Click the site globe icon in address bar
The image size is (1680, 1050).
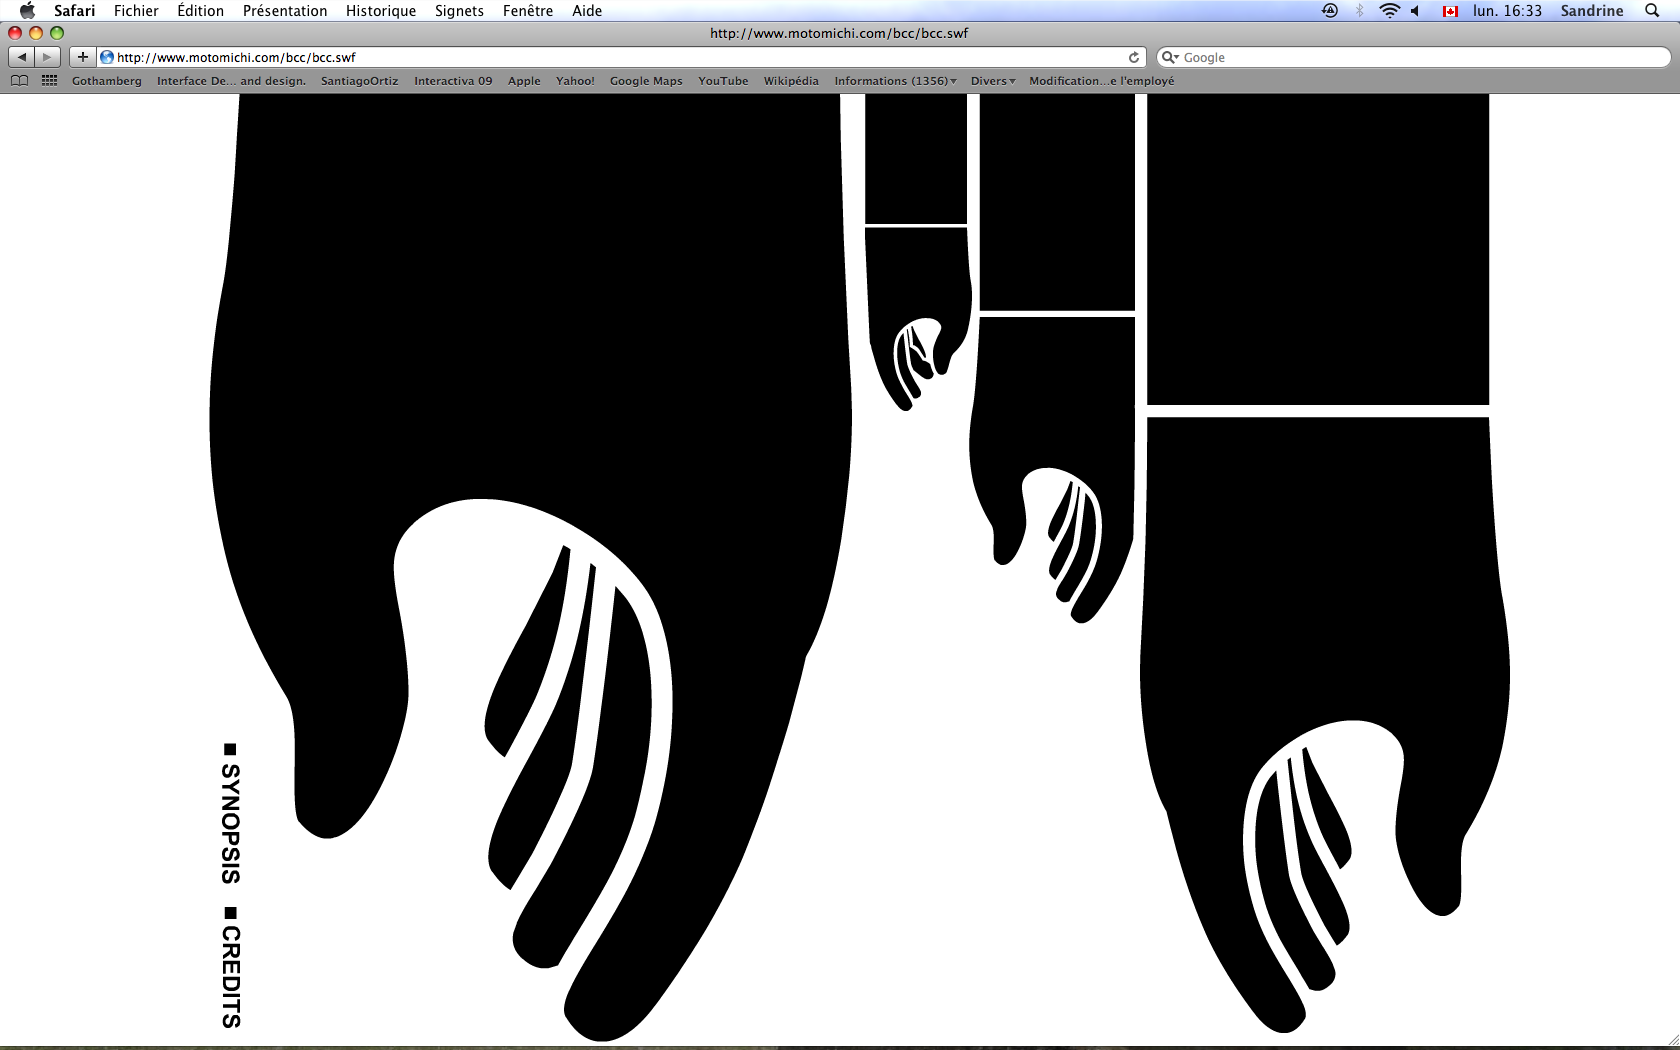click(x=107, y=57)
